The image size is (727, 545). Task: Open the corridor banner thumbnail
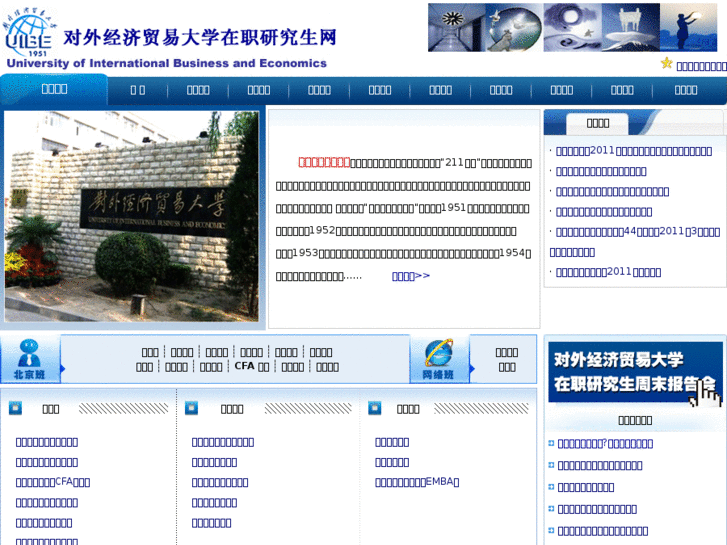[457, 27]
